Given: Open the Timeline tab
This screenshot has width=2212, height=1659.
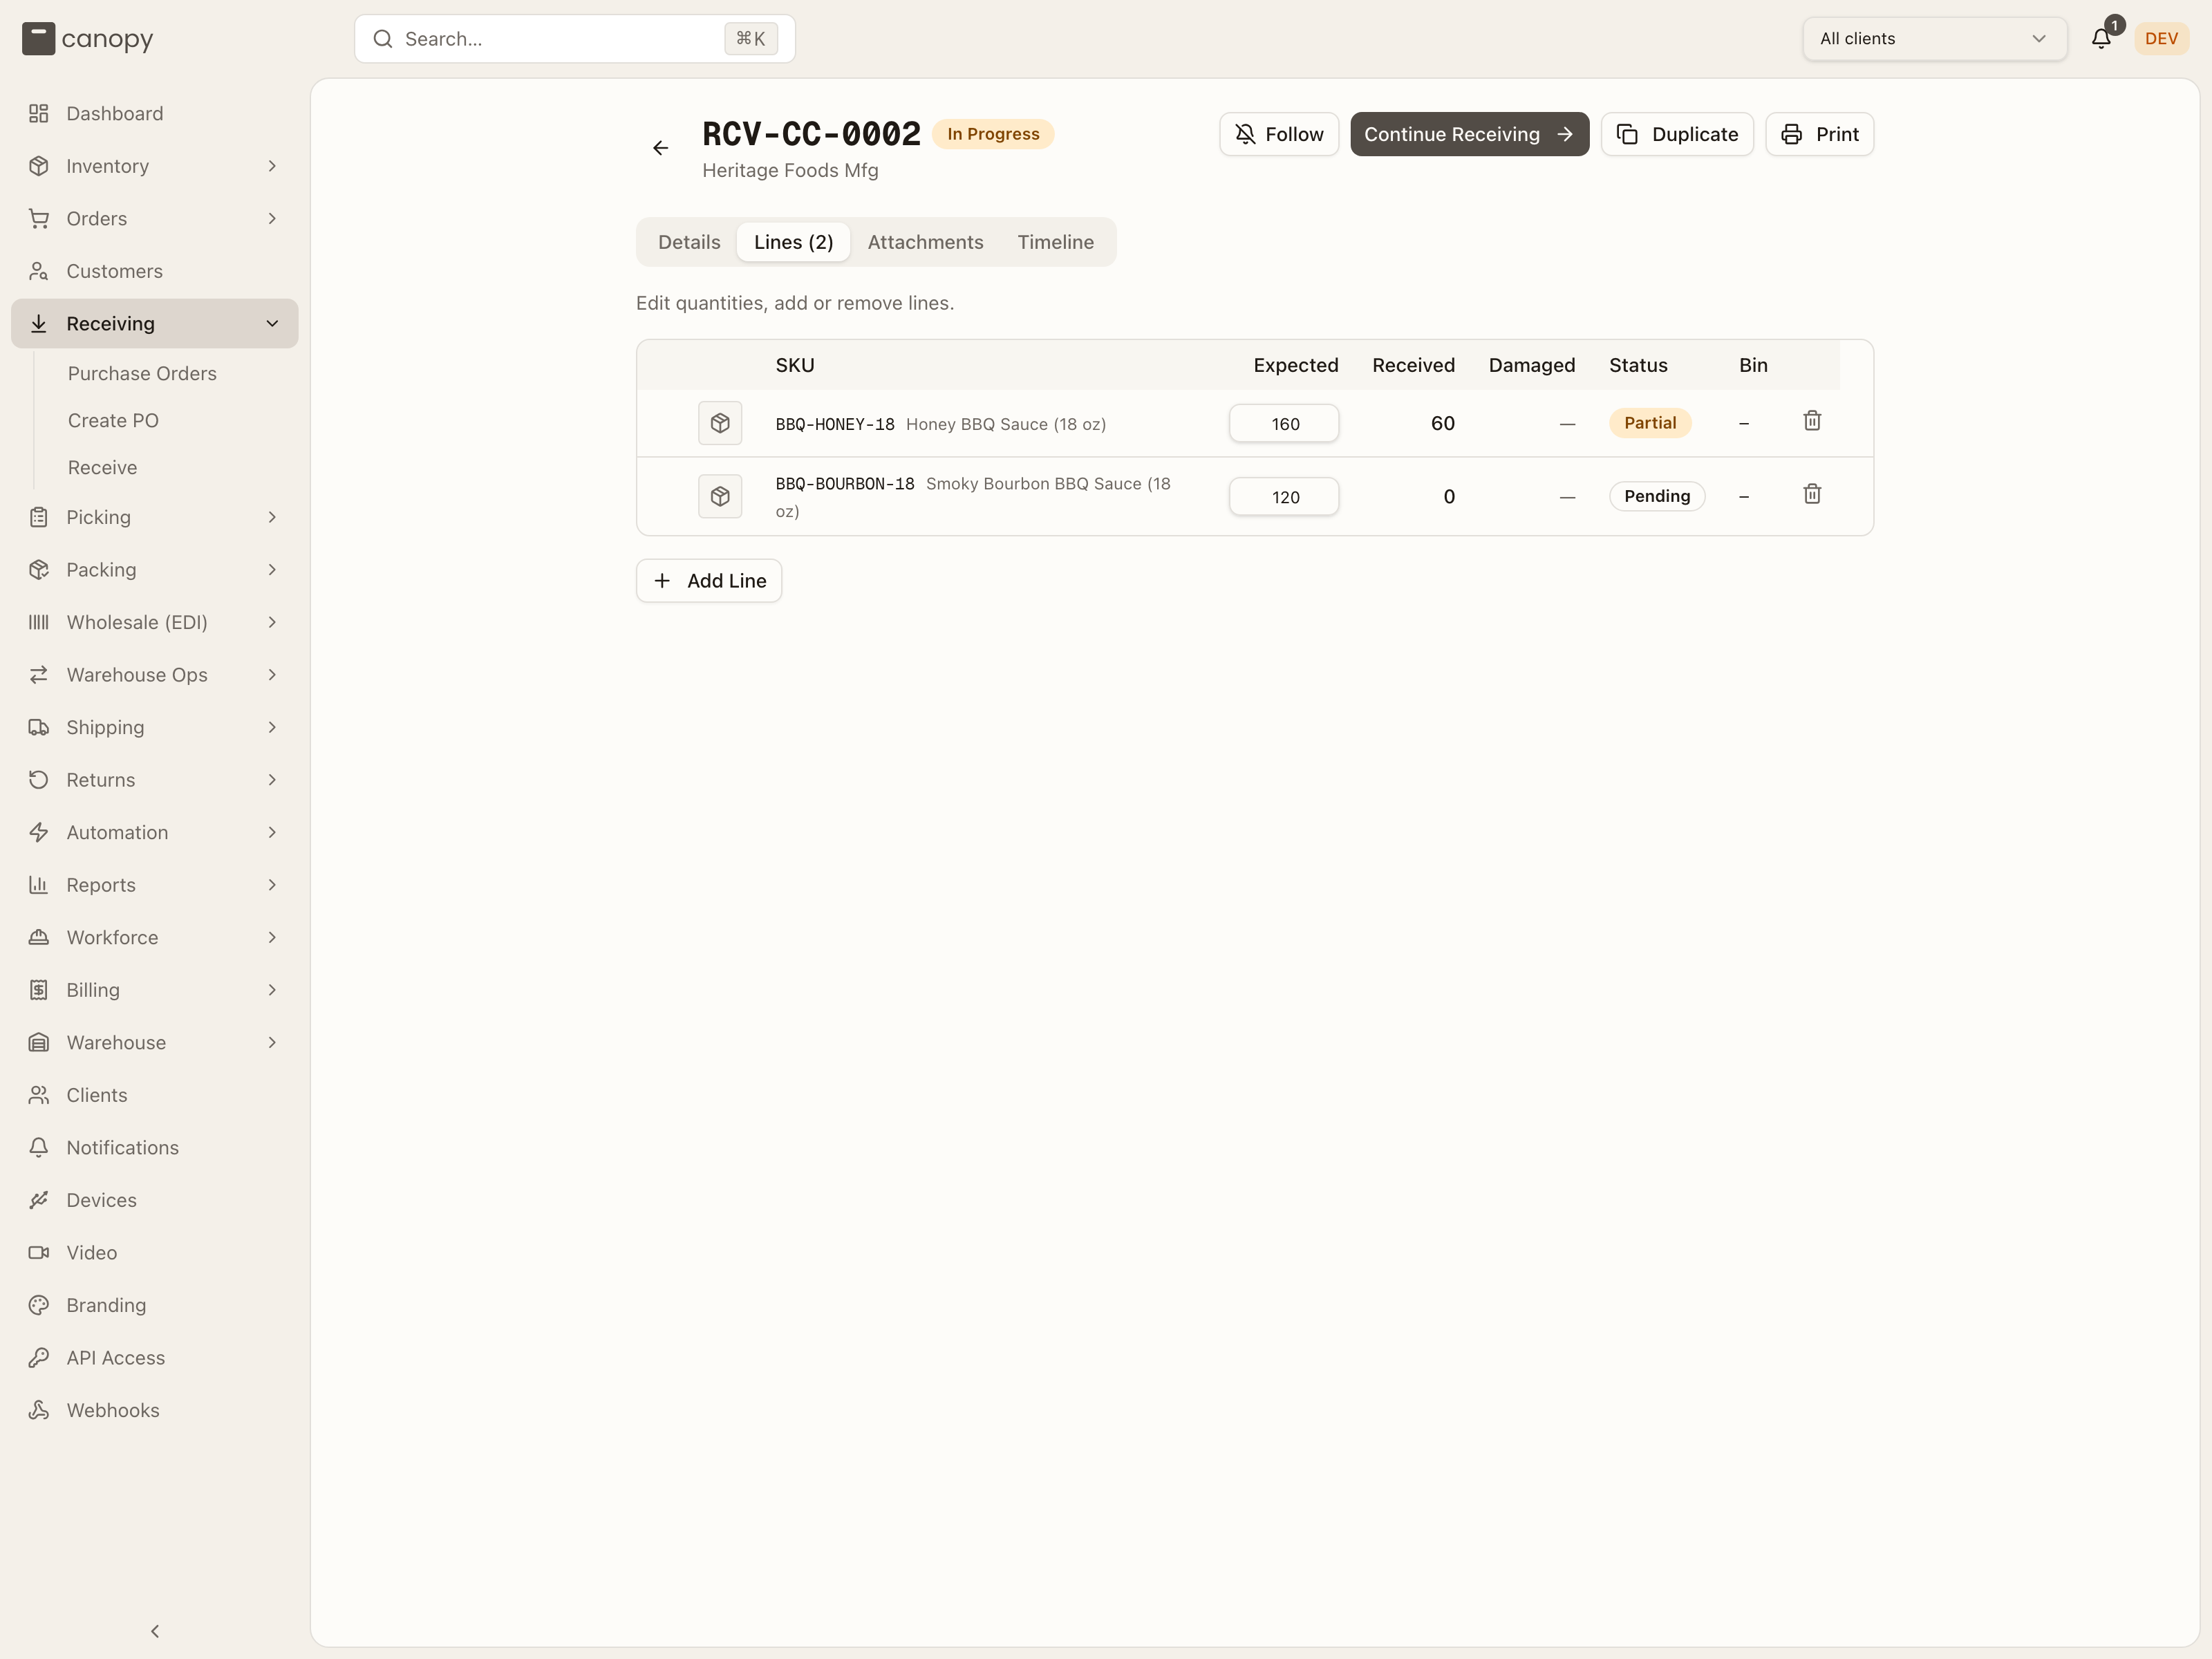Looking at the screenshot, I should pyautogui.click(x=1055, y=242).
